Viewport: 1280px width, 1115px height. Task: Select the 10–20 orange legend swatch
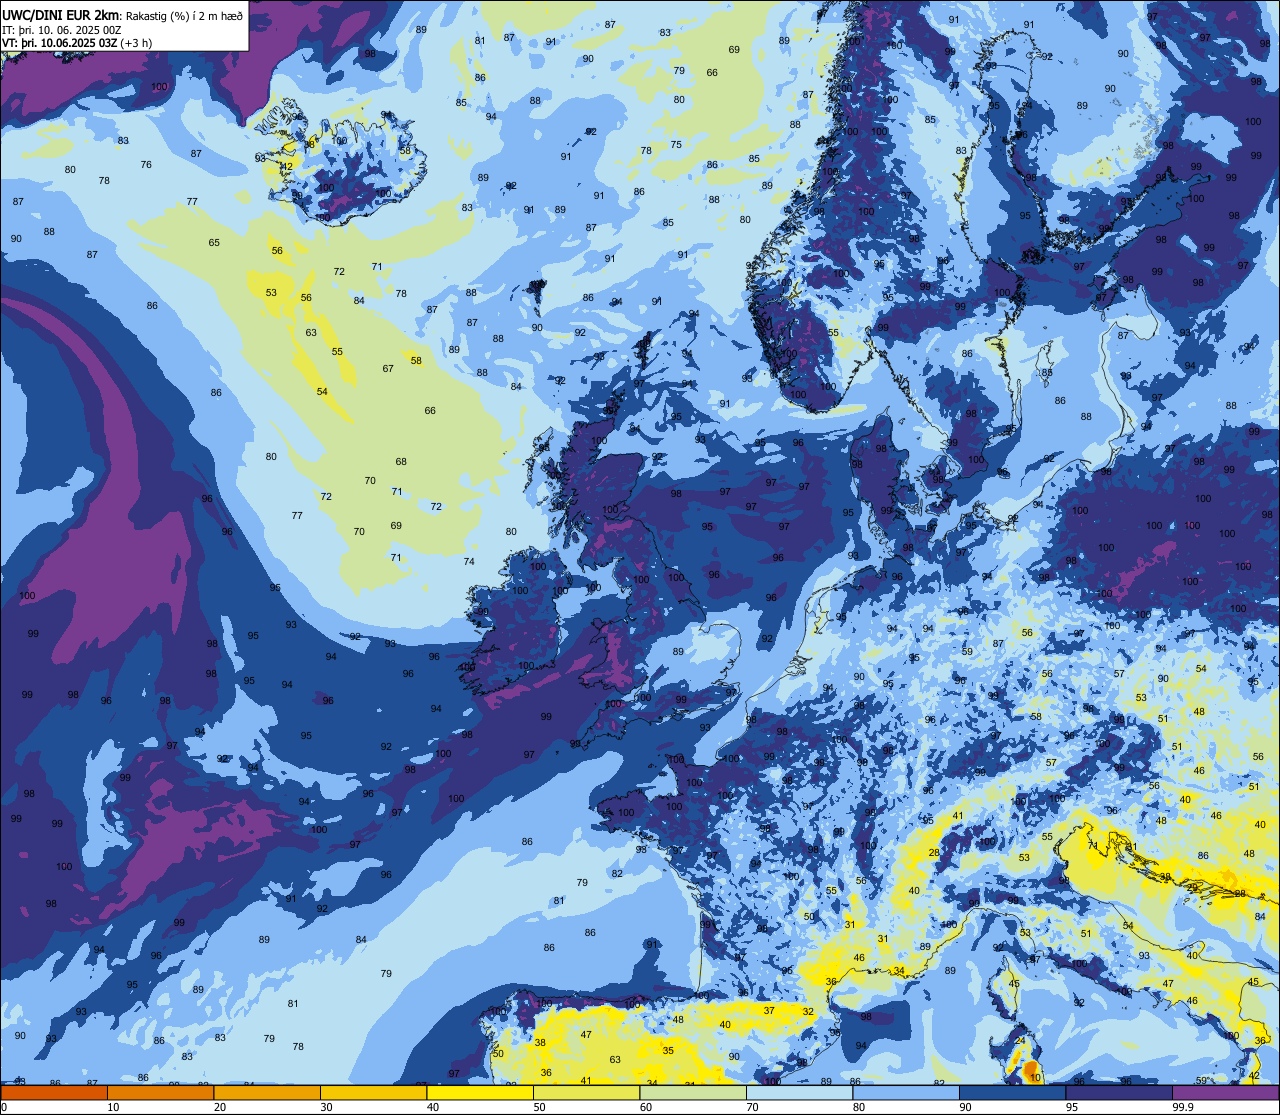[160, 1092]
